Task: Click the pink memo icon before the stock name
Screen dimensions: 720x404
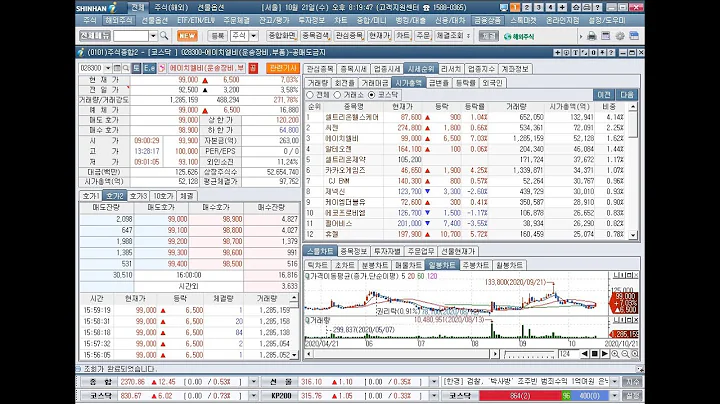Action: tap(162, 68)
